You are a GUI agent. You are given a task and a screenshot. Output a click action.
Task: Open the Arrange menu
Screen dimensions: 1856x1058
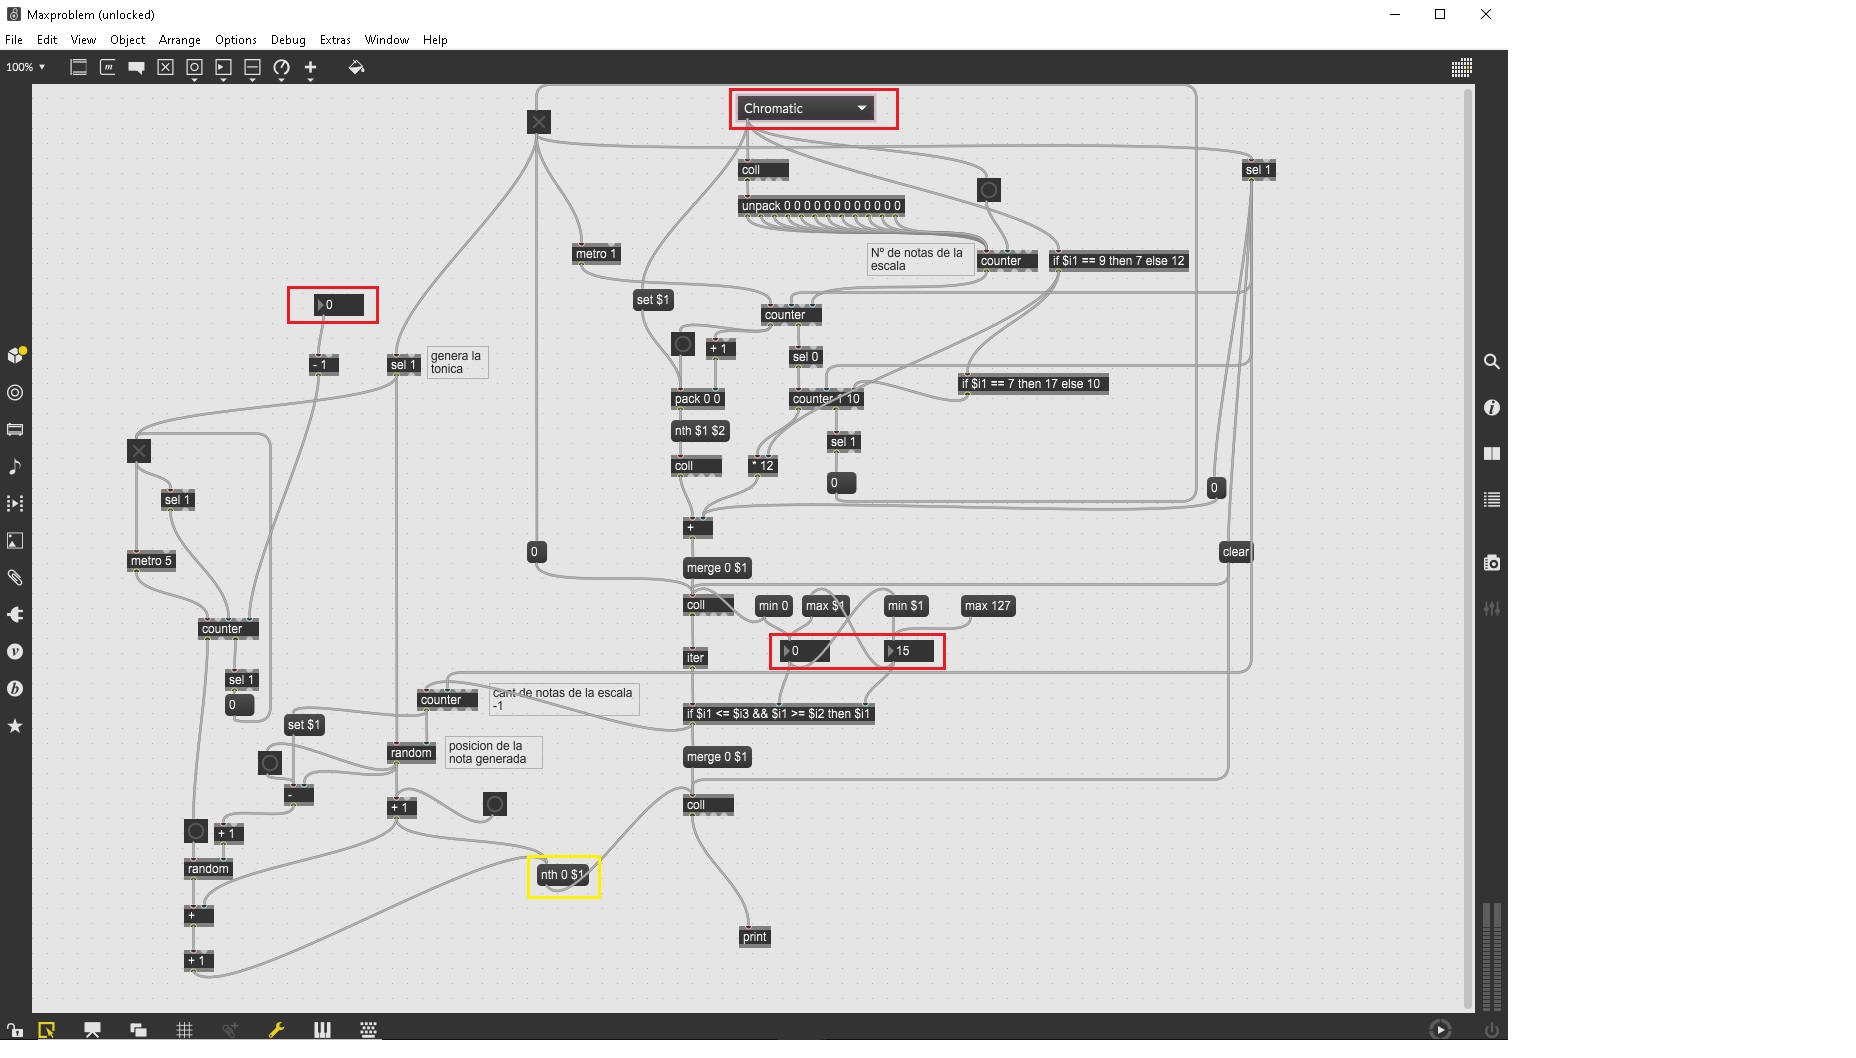coord(180,40)
